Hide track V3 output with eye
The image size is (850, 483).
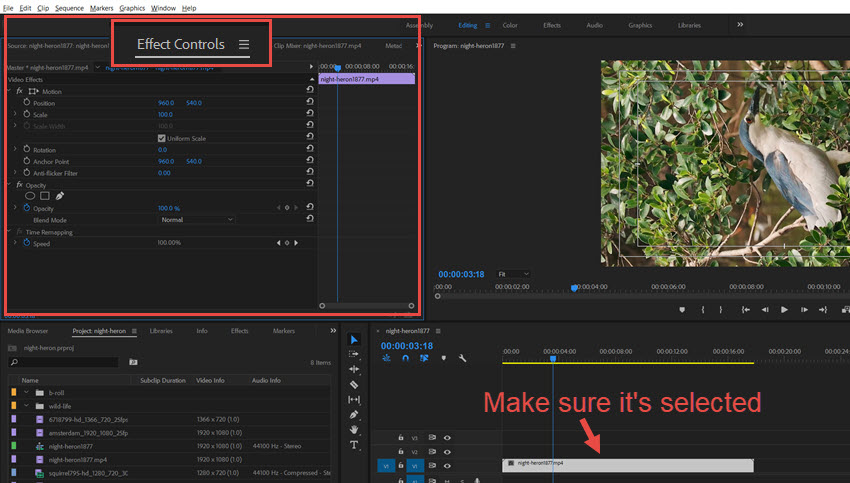coord(447,437)
